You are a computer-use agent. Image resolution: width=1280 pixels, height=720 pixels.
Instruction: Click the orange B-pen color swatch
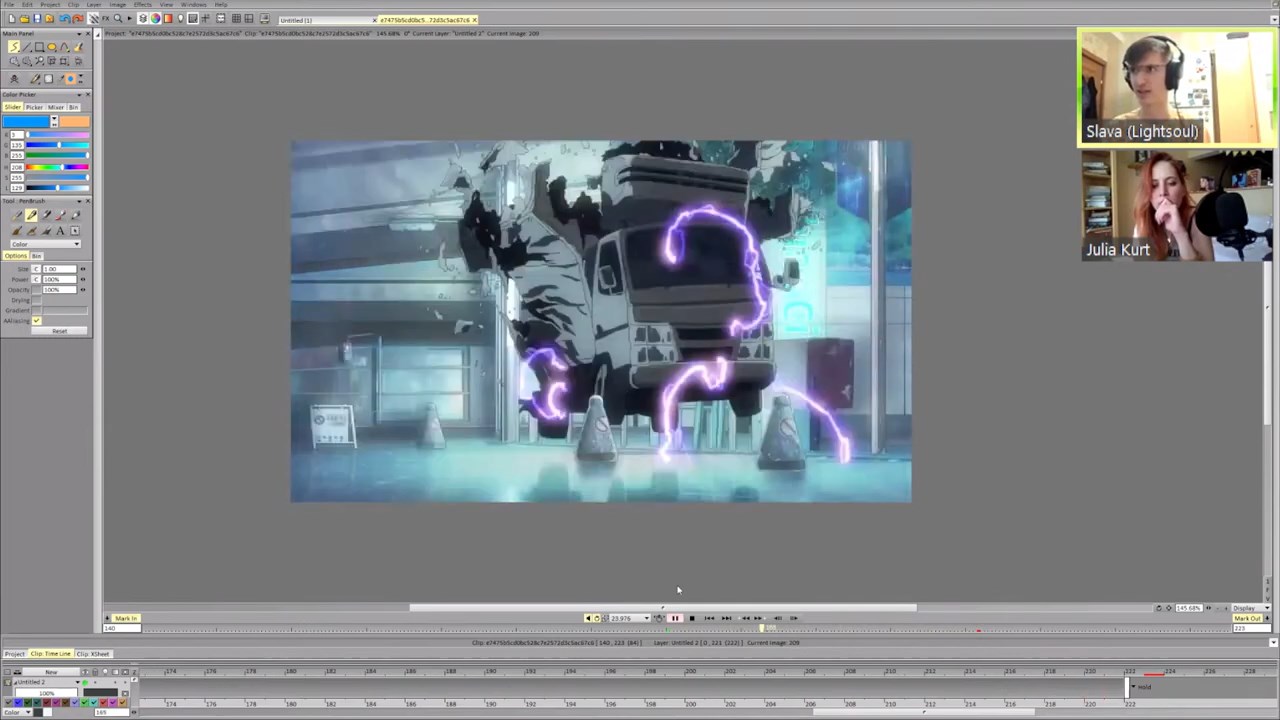[74, 122]
